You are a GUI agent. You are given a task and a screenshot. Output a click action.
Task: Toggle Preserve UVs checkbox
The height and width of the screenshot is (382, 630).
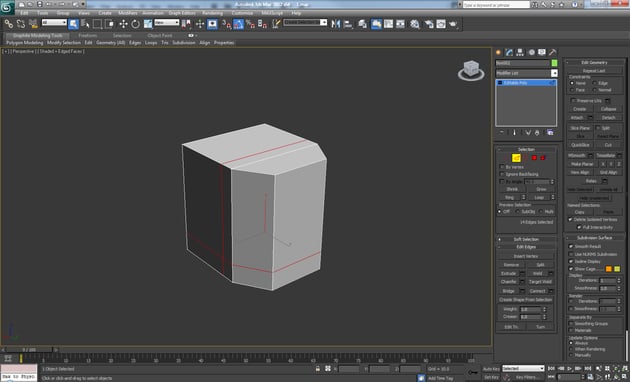(x=573, y=100)
